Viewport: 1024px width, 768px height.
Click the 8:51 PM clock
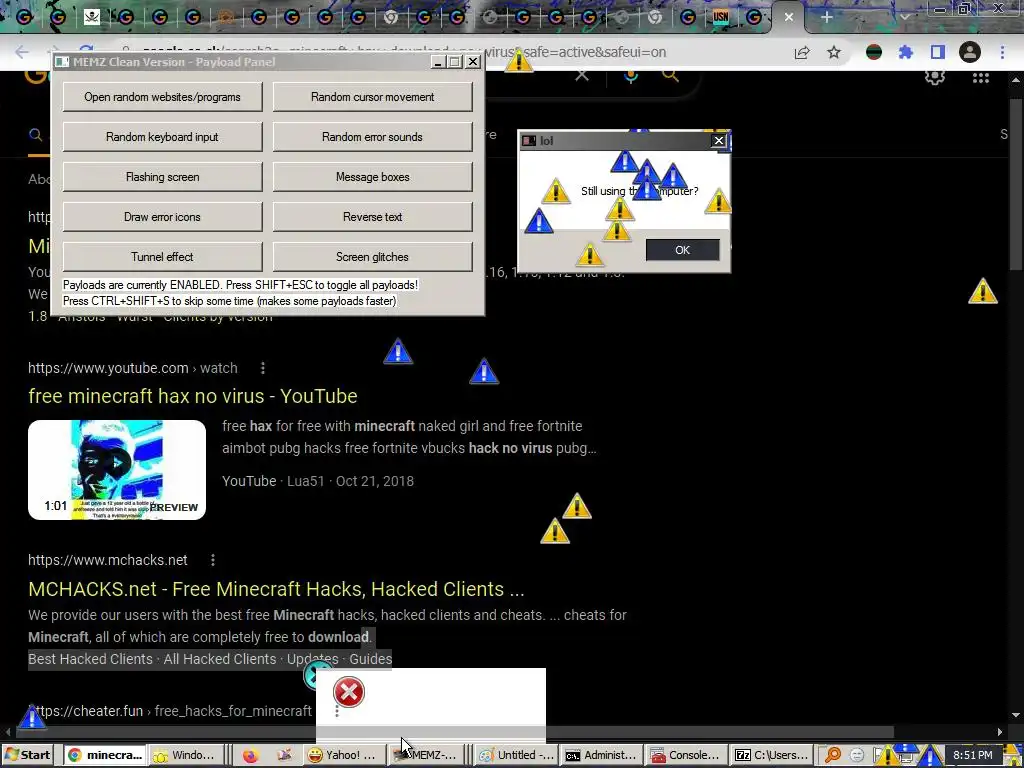pos(972,755)
